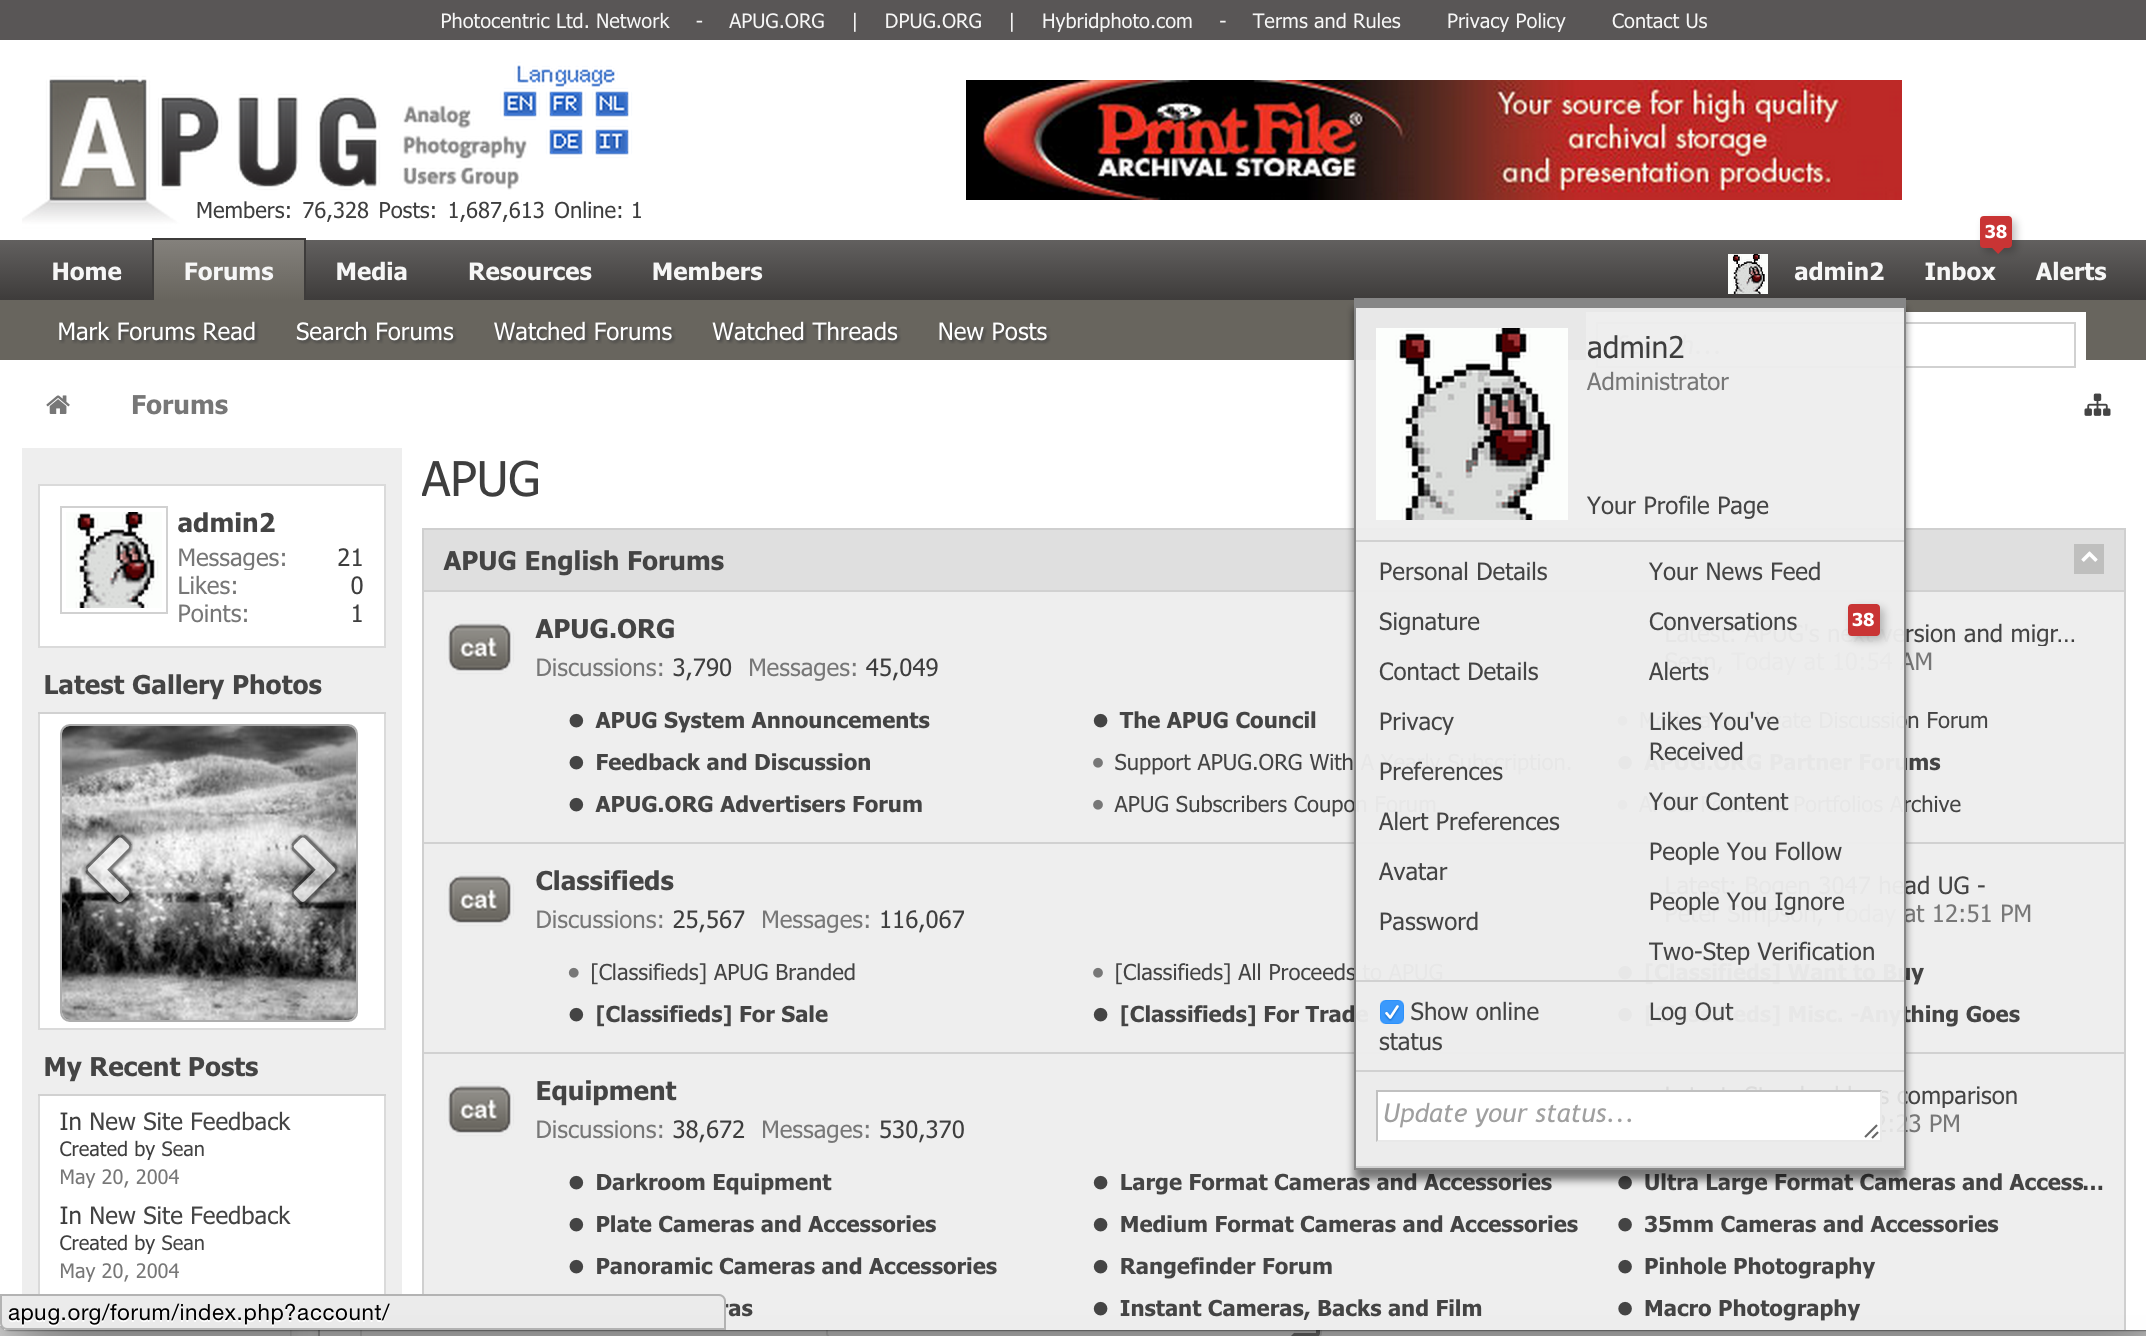2146x1336 pixels.
Task: Click the admin2 avatar in navigation bar
Action: [x=1747, y=272]
